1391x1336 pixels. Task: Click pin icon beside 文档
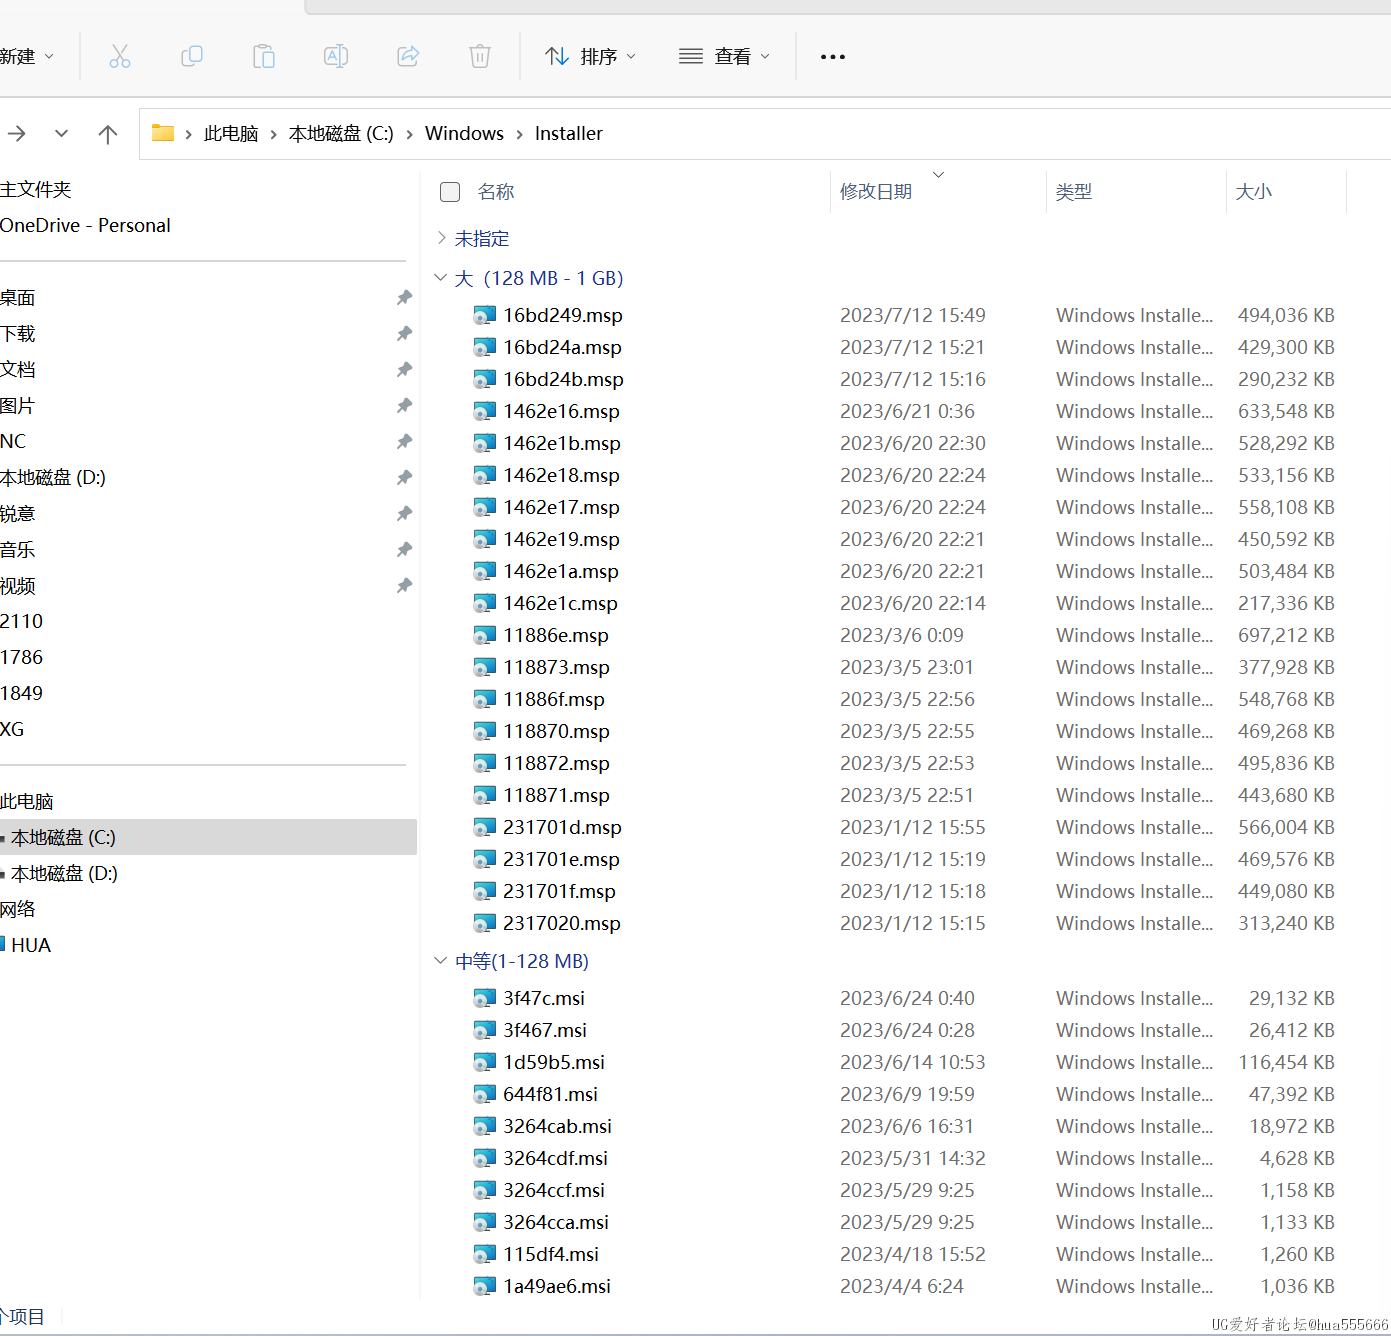tap(404, 369)
